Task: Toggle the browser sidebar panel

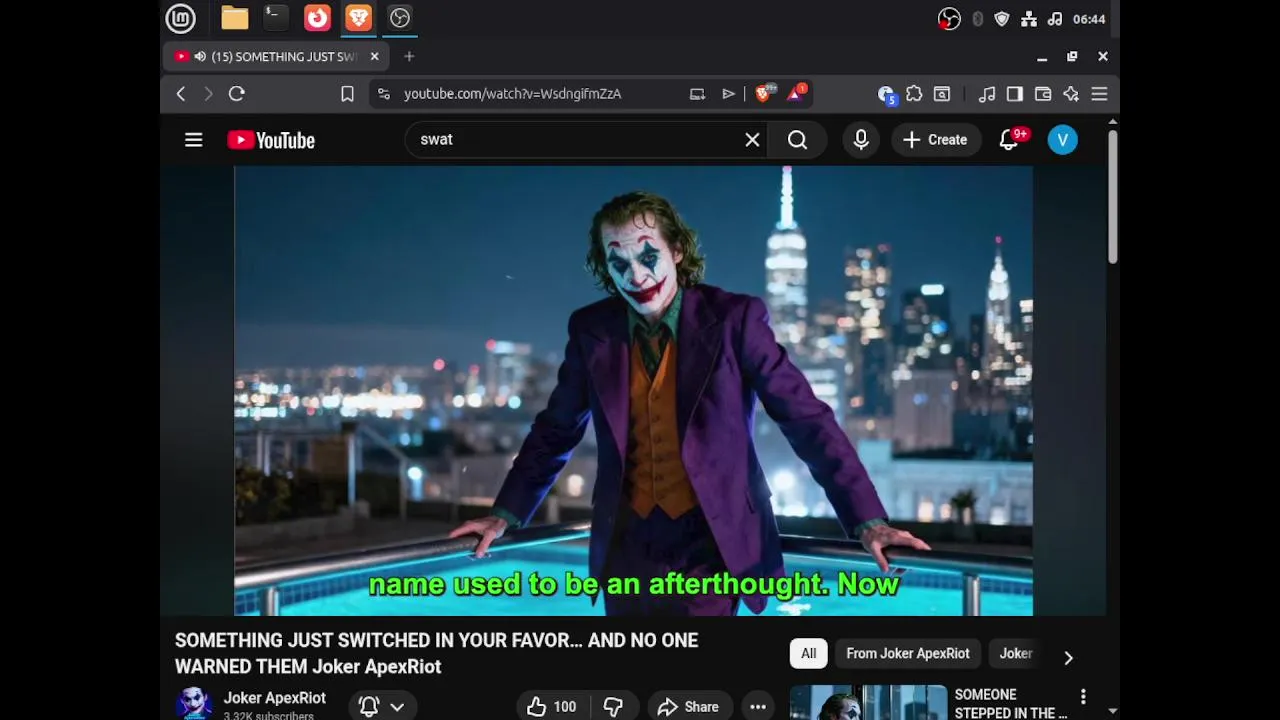Action: 1015,94
